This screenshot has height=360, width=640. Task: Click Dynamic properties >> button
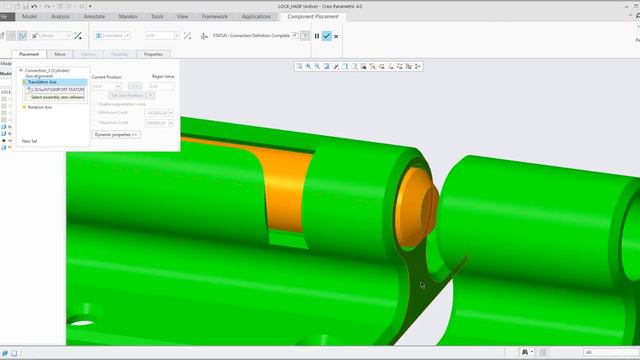tap(116, 134)
